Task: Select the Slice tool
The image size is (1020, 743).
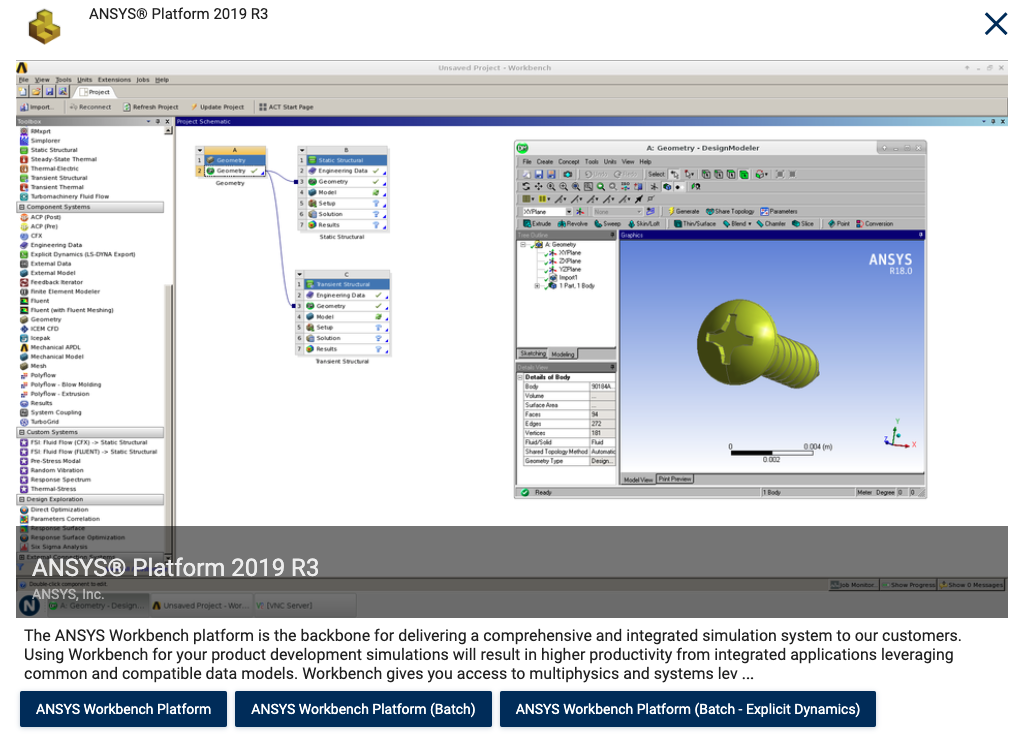Action: pyautogui.click(x=803, y=224)
